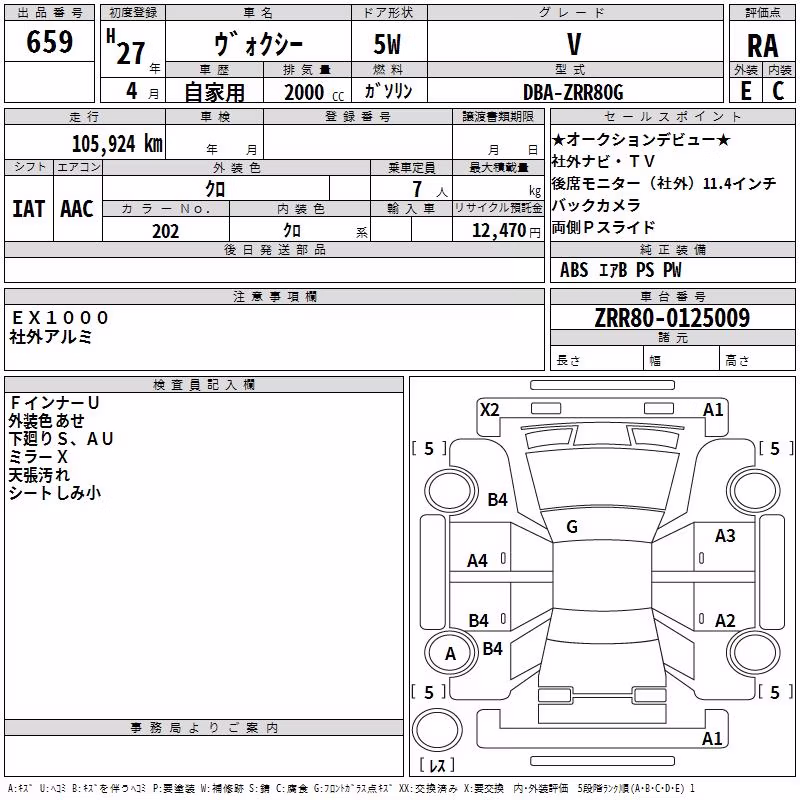Click the 社外アルミ note
This screenshot has height=800, width=800.
pos(50,337)
